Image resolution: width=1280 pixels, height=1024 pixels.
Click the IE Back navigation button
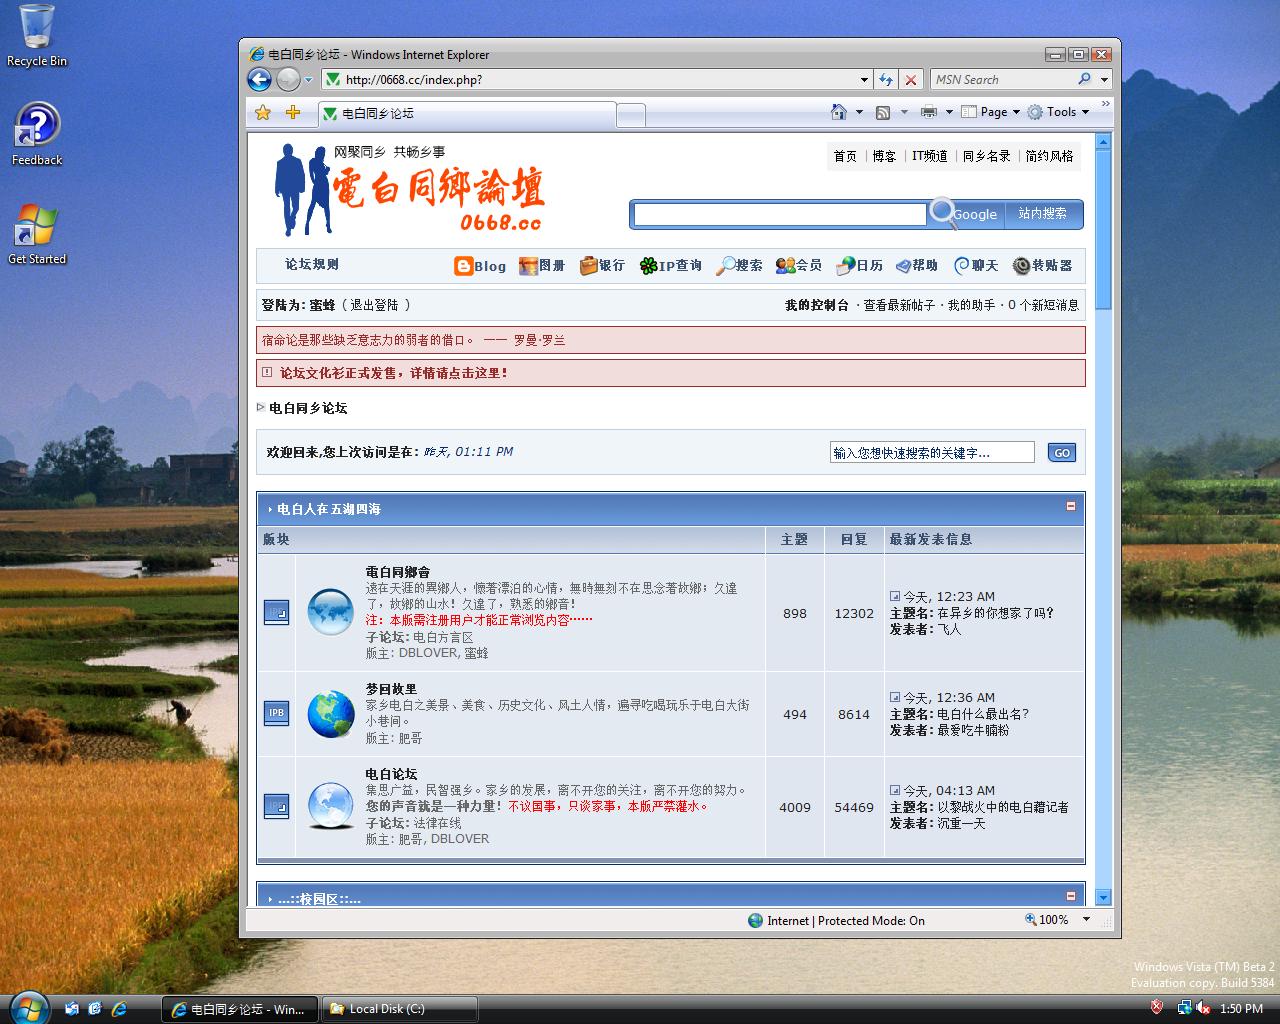(259, 80)
